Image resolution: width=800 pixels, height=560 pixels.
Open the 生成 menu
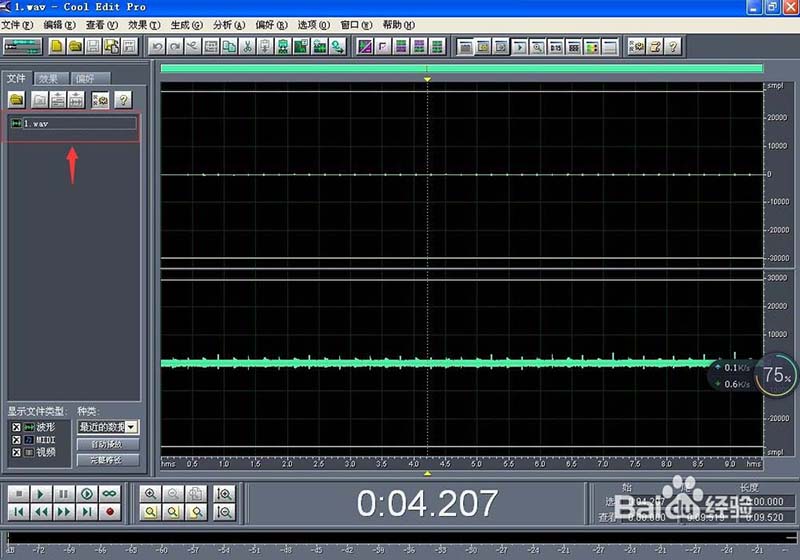186,24
